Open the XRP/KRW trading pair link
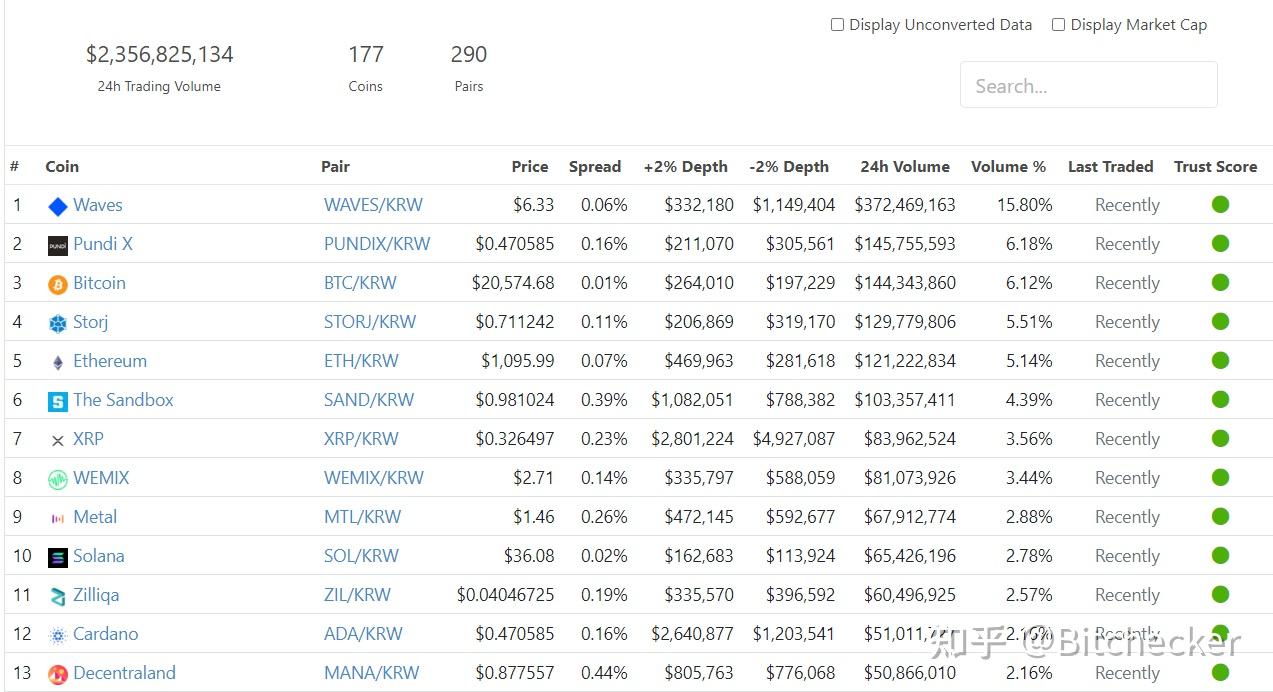This screenshot has width=1273, height=692. click(361, 439)
